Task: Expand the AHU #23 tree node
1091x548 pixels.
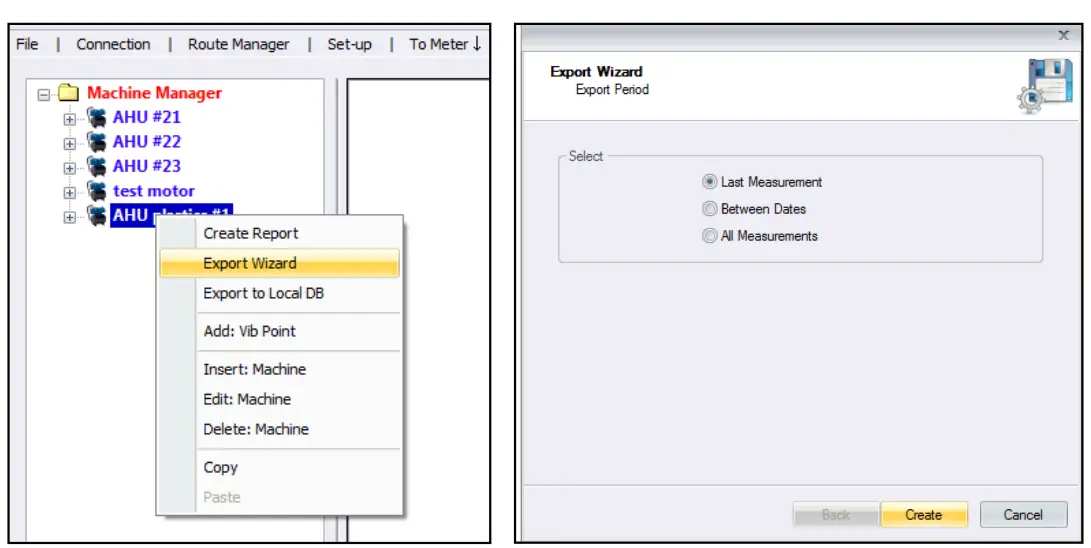Action: (x=70, y=168)
